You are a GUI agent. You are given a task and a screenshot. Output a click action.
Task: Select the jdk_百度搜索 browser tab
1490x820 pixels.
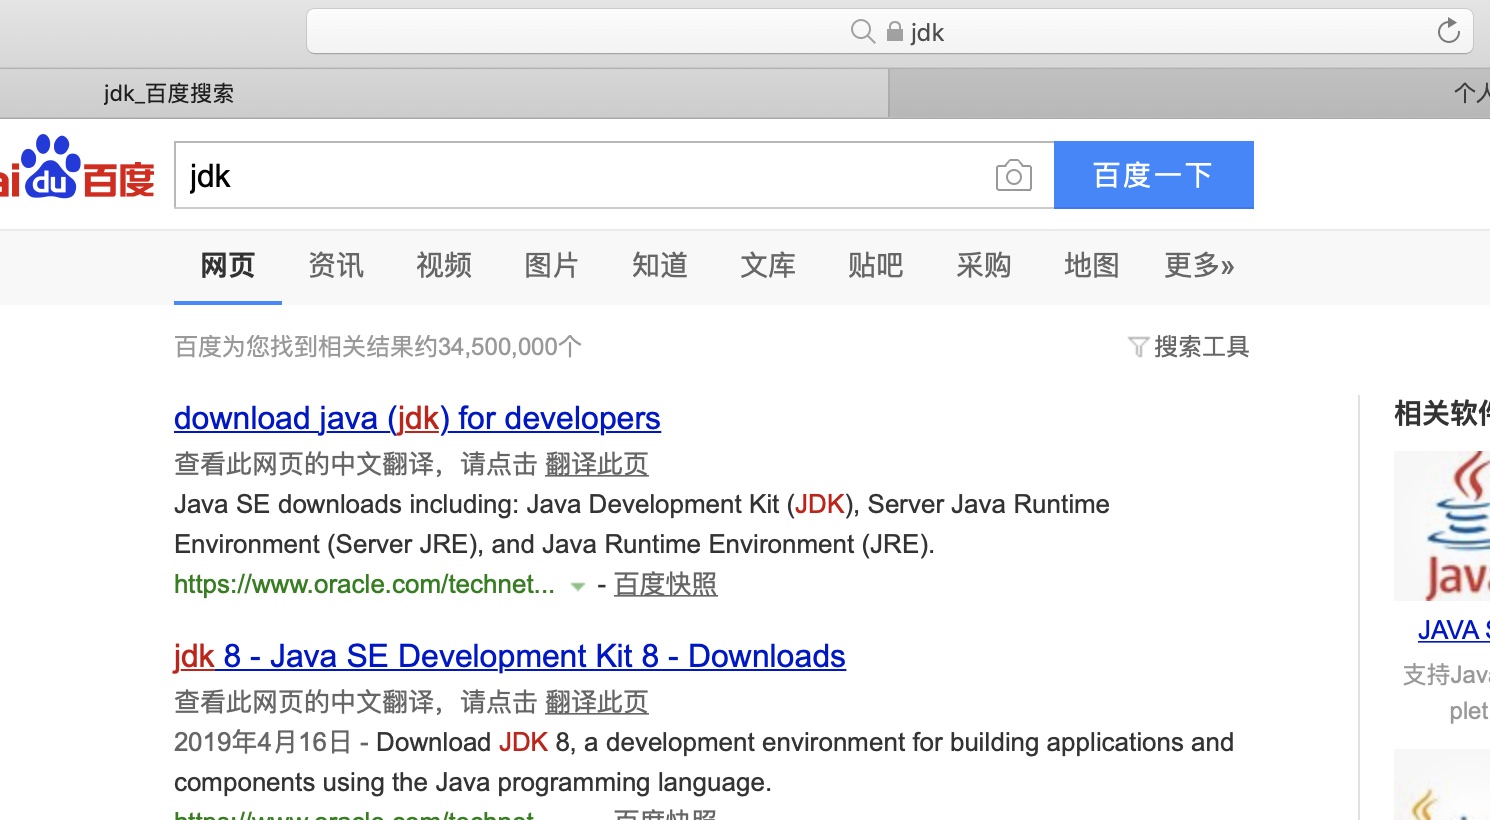pos(168,92)
